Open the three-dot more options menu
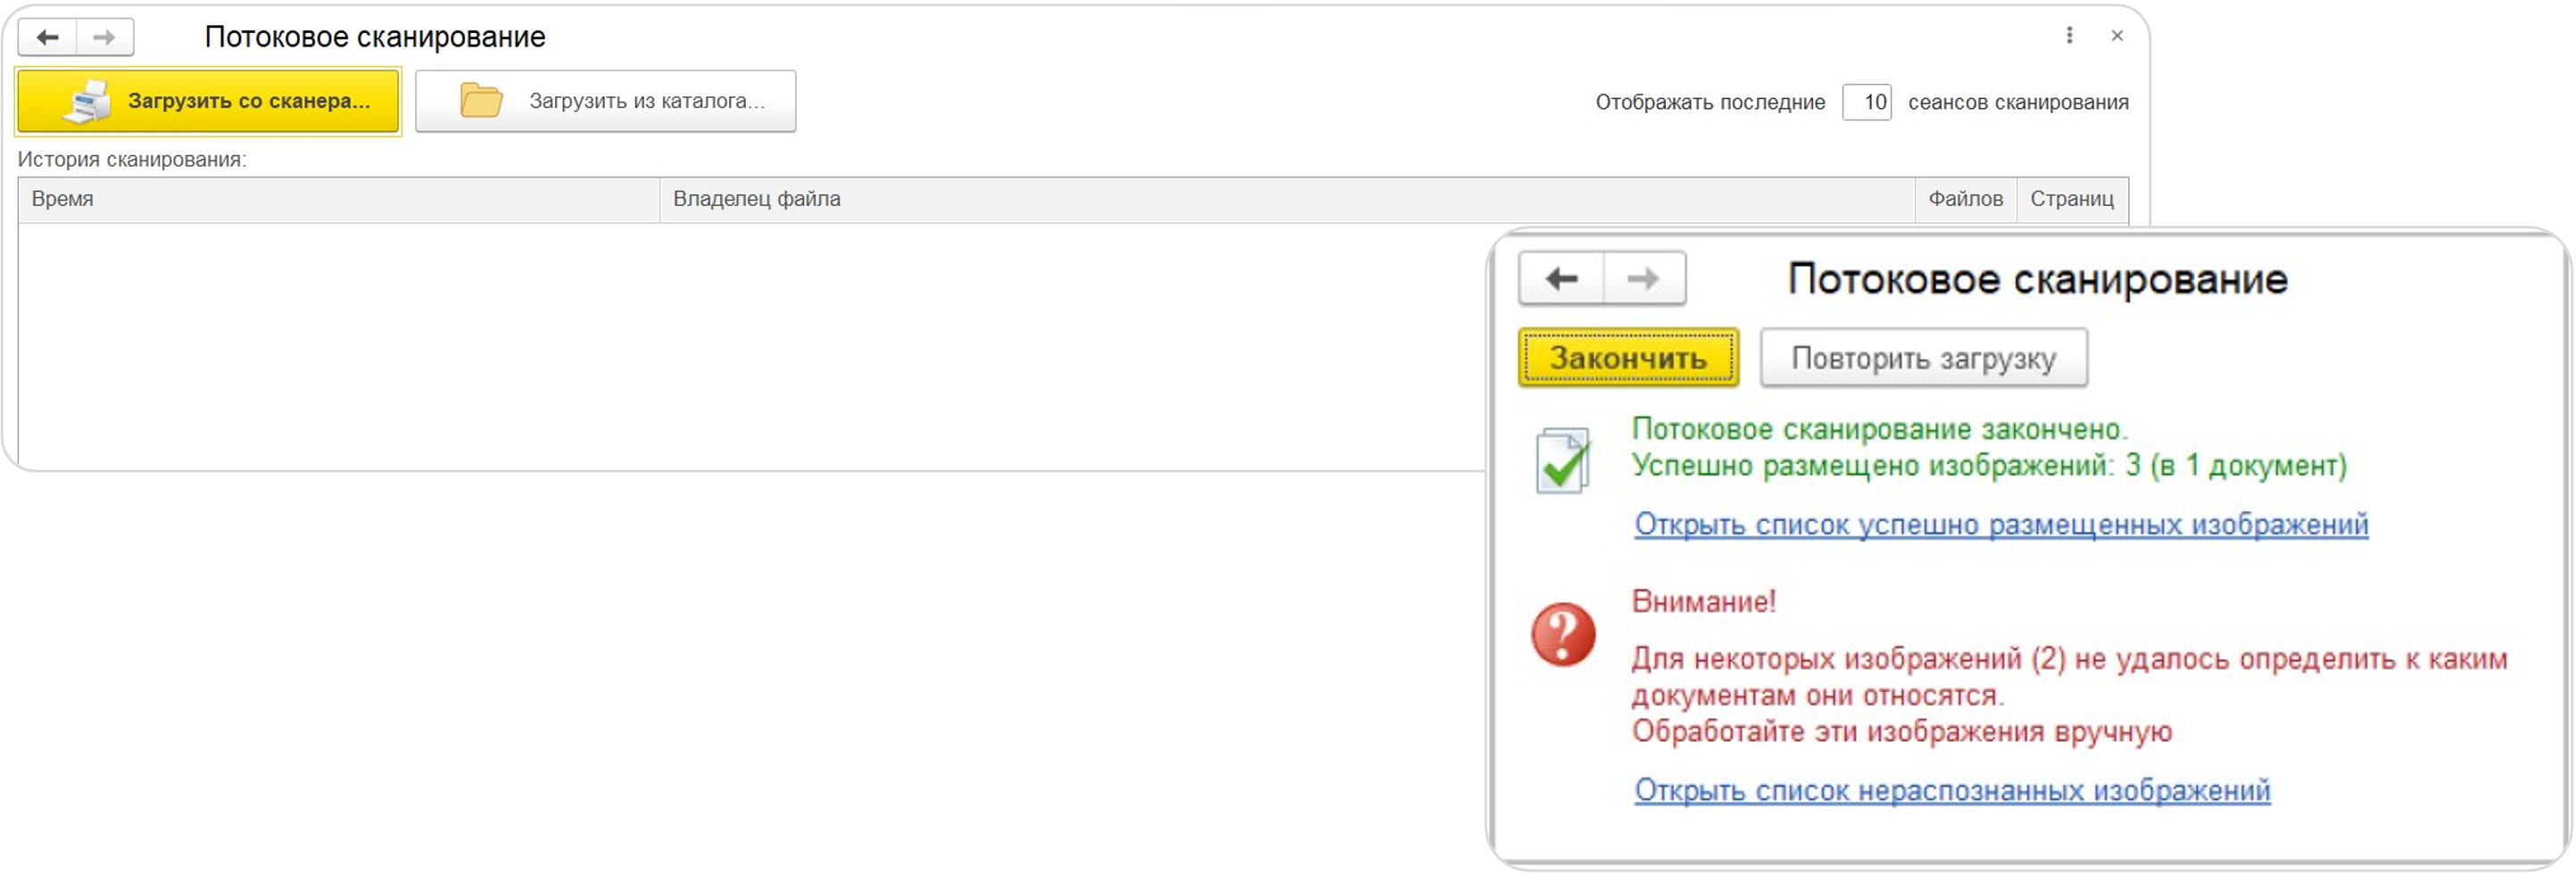2576x874 pixels. pos(2069,36)
